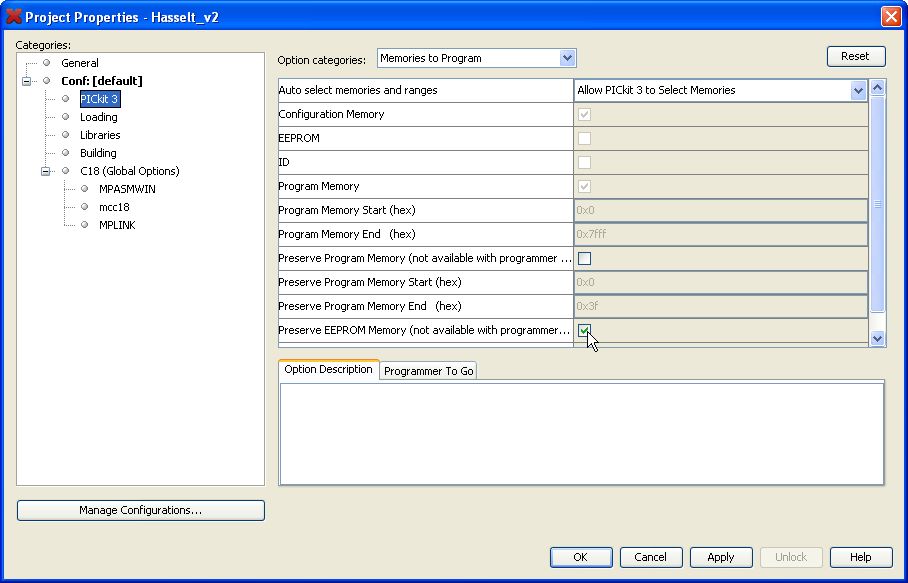Open the Loading category
Image resolution: width=908 pixels, height=583 pixels.
tap(98, 117)
